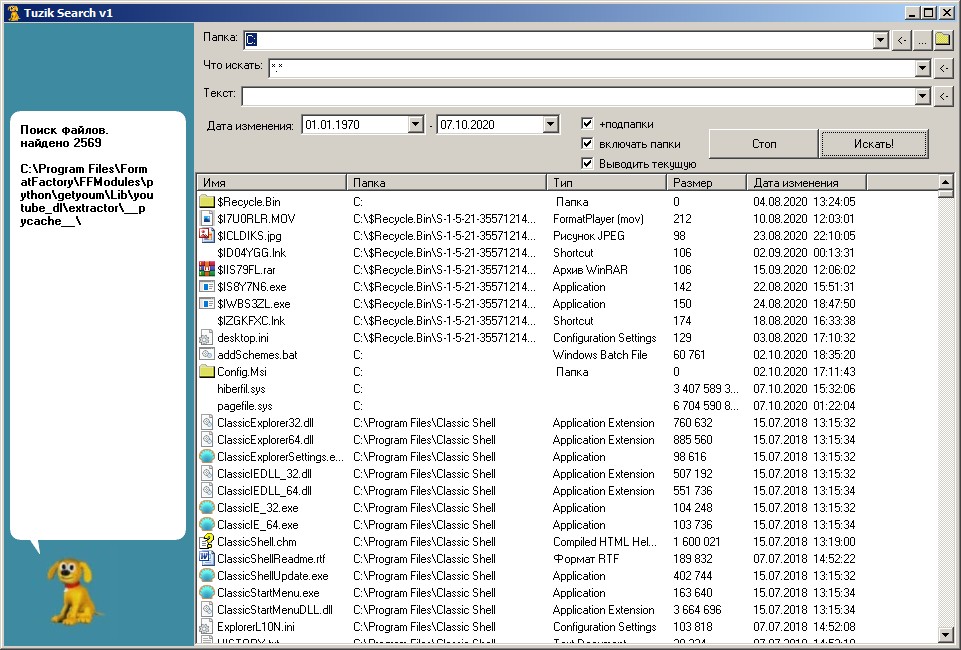Open the Что искать dropdown list
This screenshot has height=650, width=961.
tap(922, 68)
